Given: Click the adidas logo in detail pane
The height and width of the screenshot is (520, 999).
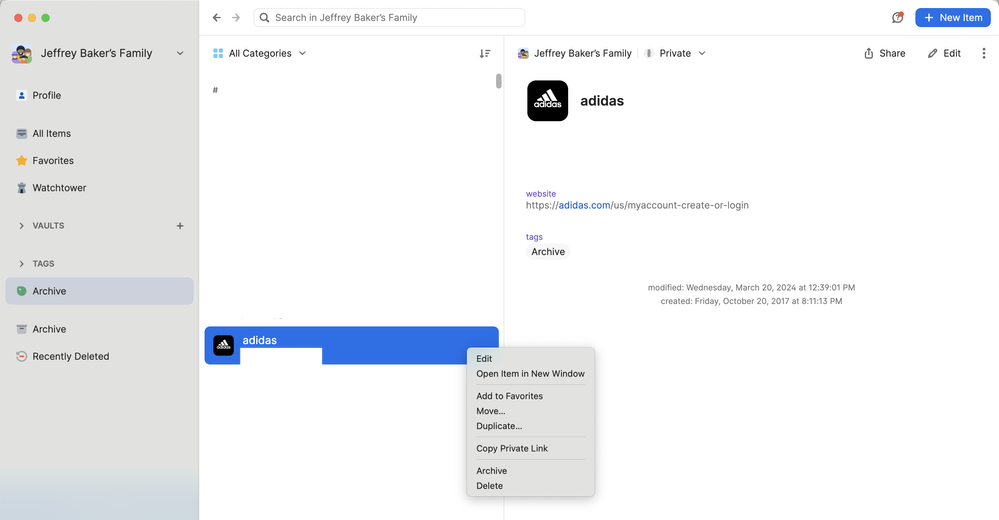Looking at the screenshot, I should (x=547, y=101).
